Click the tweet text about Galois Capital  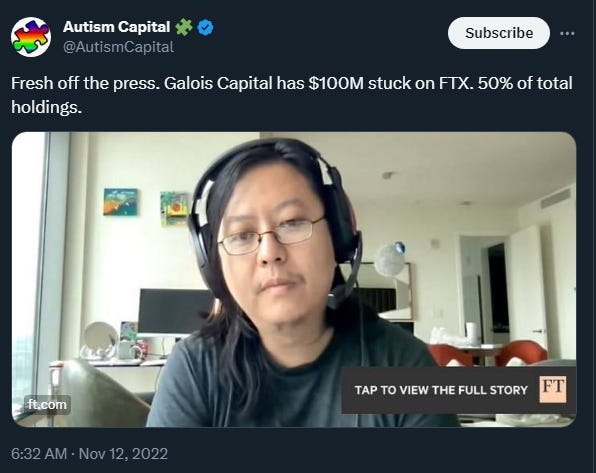tap(292, 95)
